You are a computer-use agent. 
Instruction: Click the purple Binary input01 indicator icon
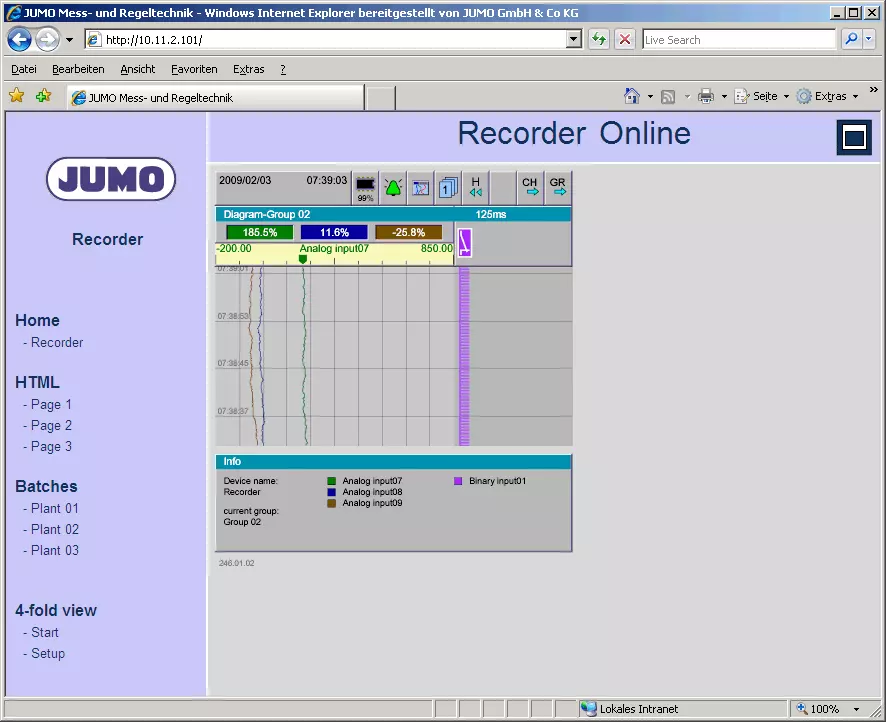[463, 240]
